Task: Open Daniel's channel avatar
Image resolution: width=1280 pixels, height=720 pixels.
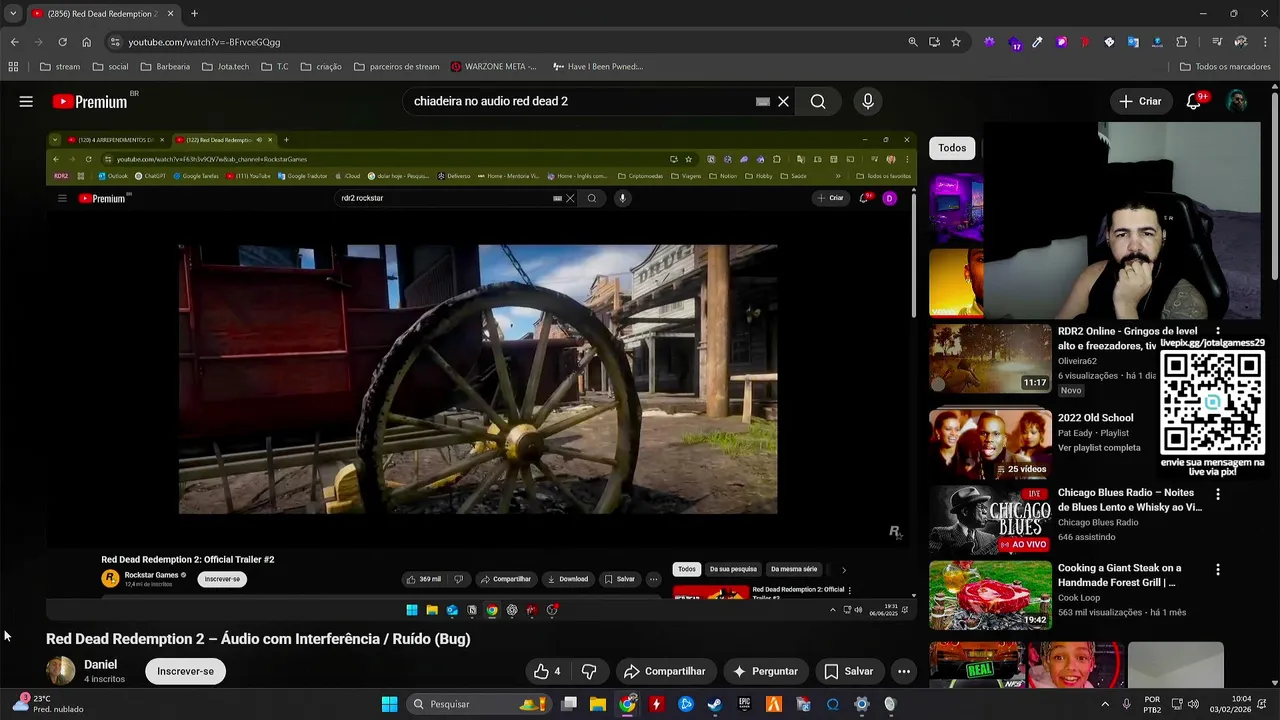Action: (x=60, y=671)
